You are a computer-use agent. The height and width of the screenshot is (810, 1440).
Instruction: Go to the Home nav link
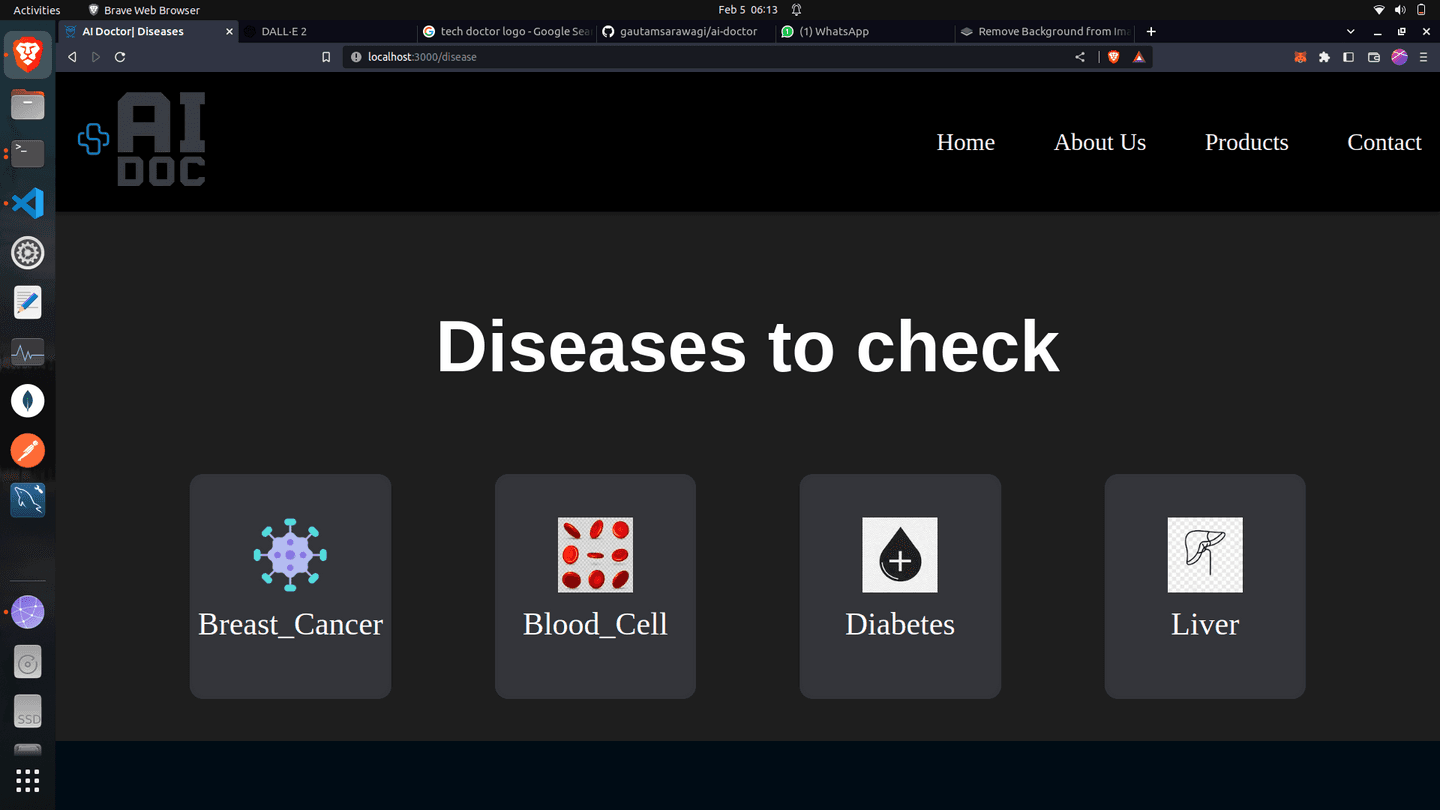965,142
